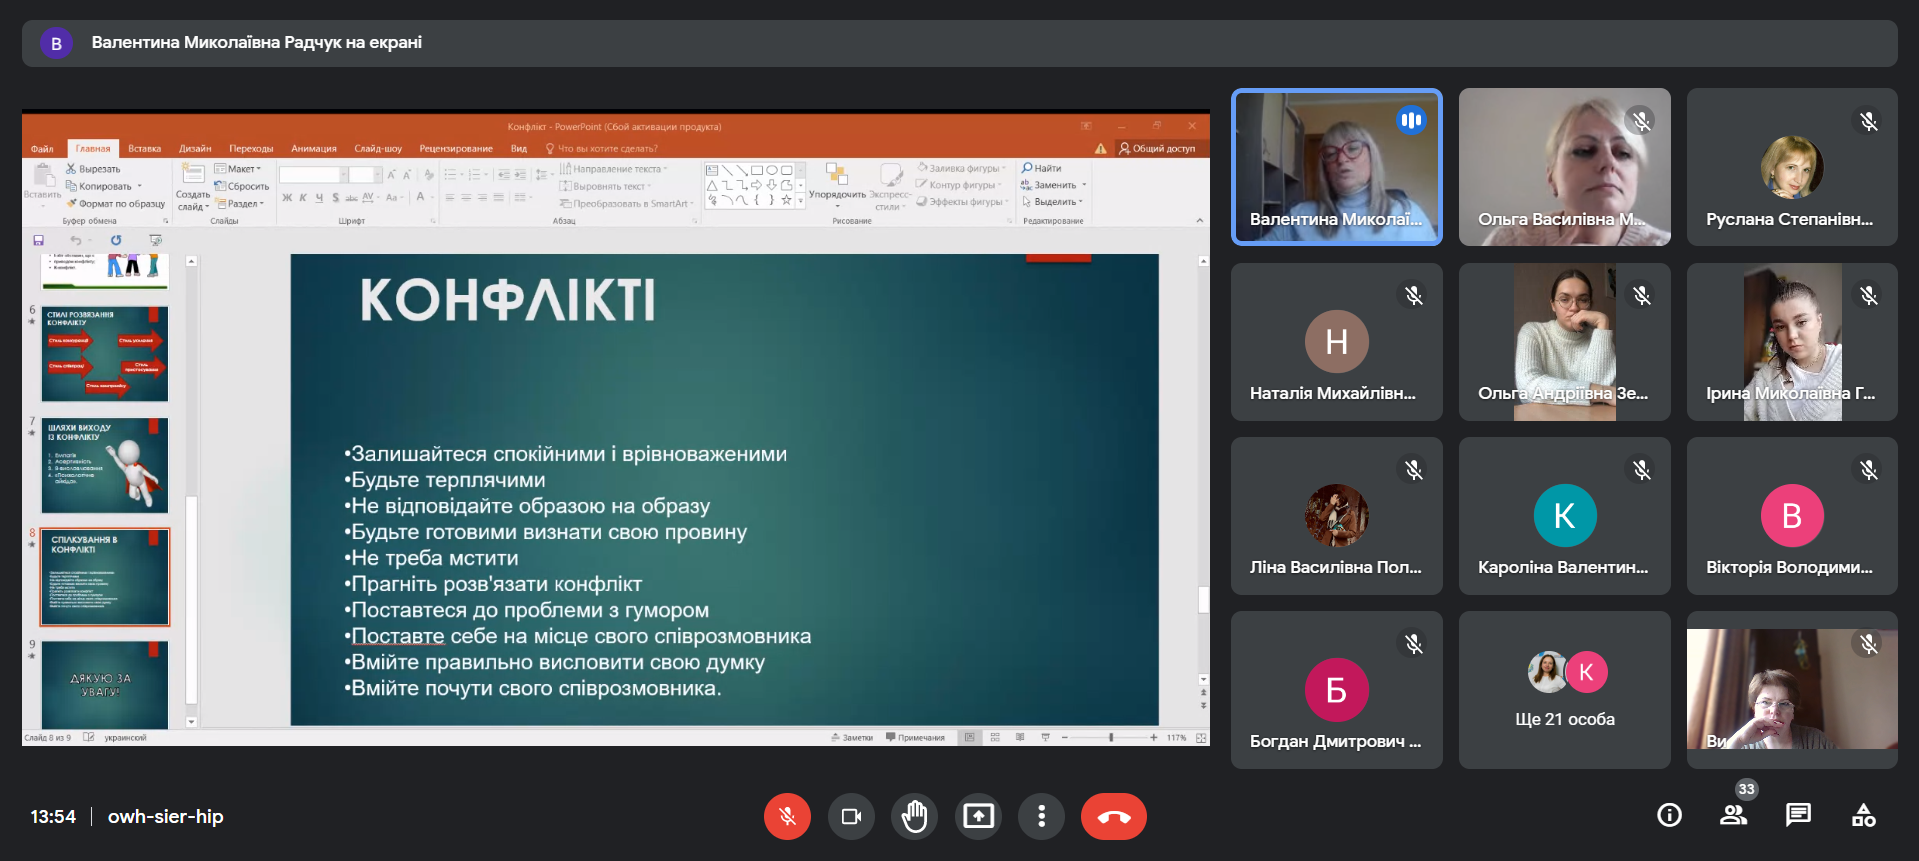Switch to the Вставка tab
Screen dimensions: 1919x861
pos(144,149)
